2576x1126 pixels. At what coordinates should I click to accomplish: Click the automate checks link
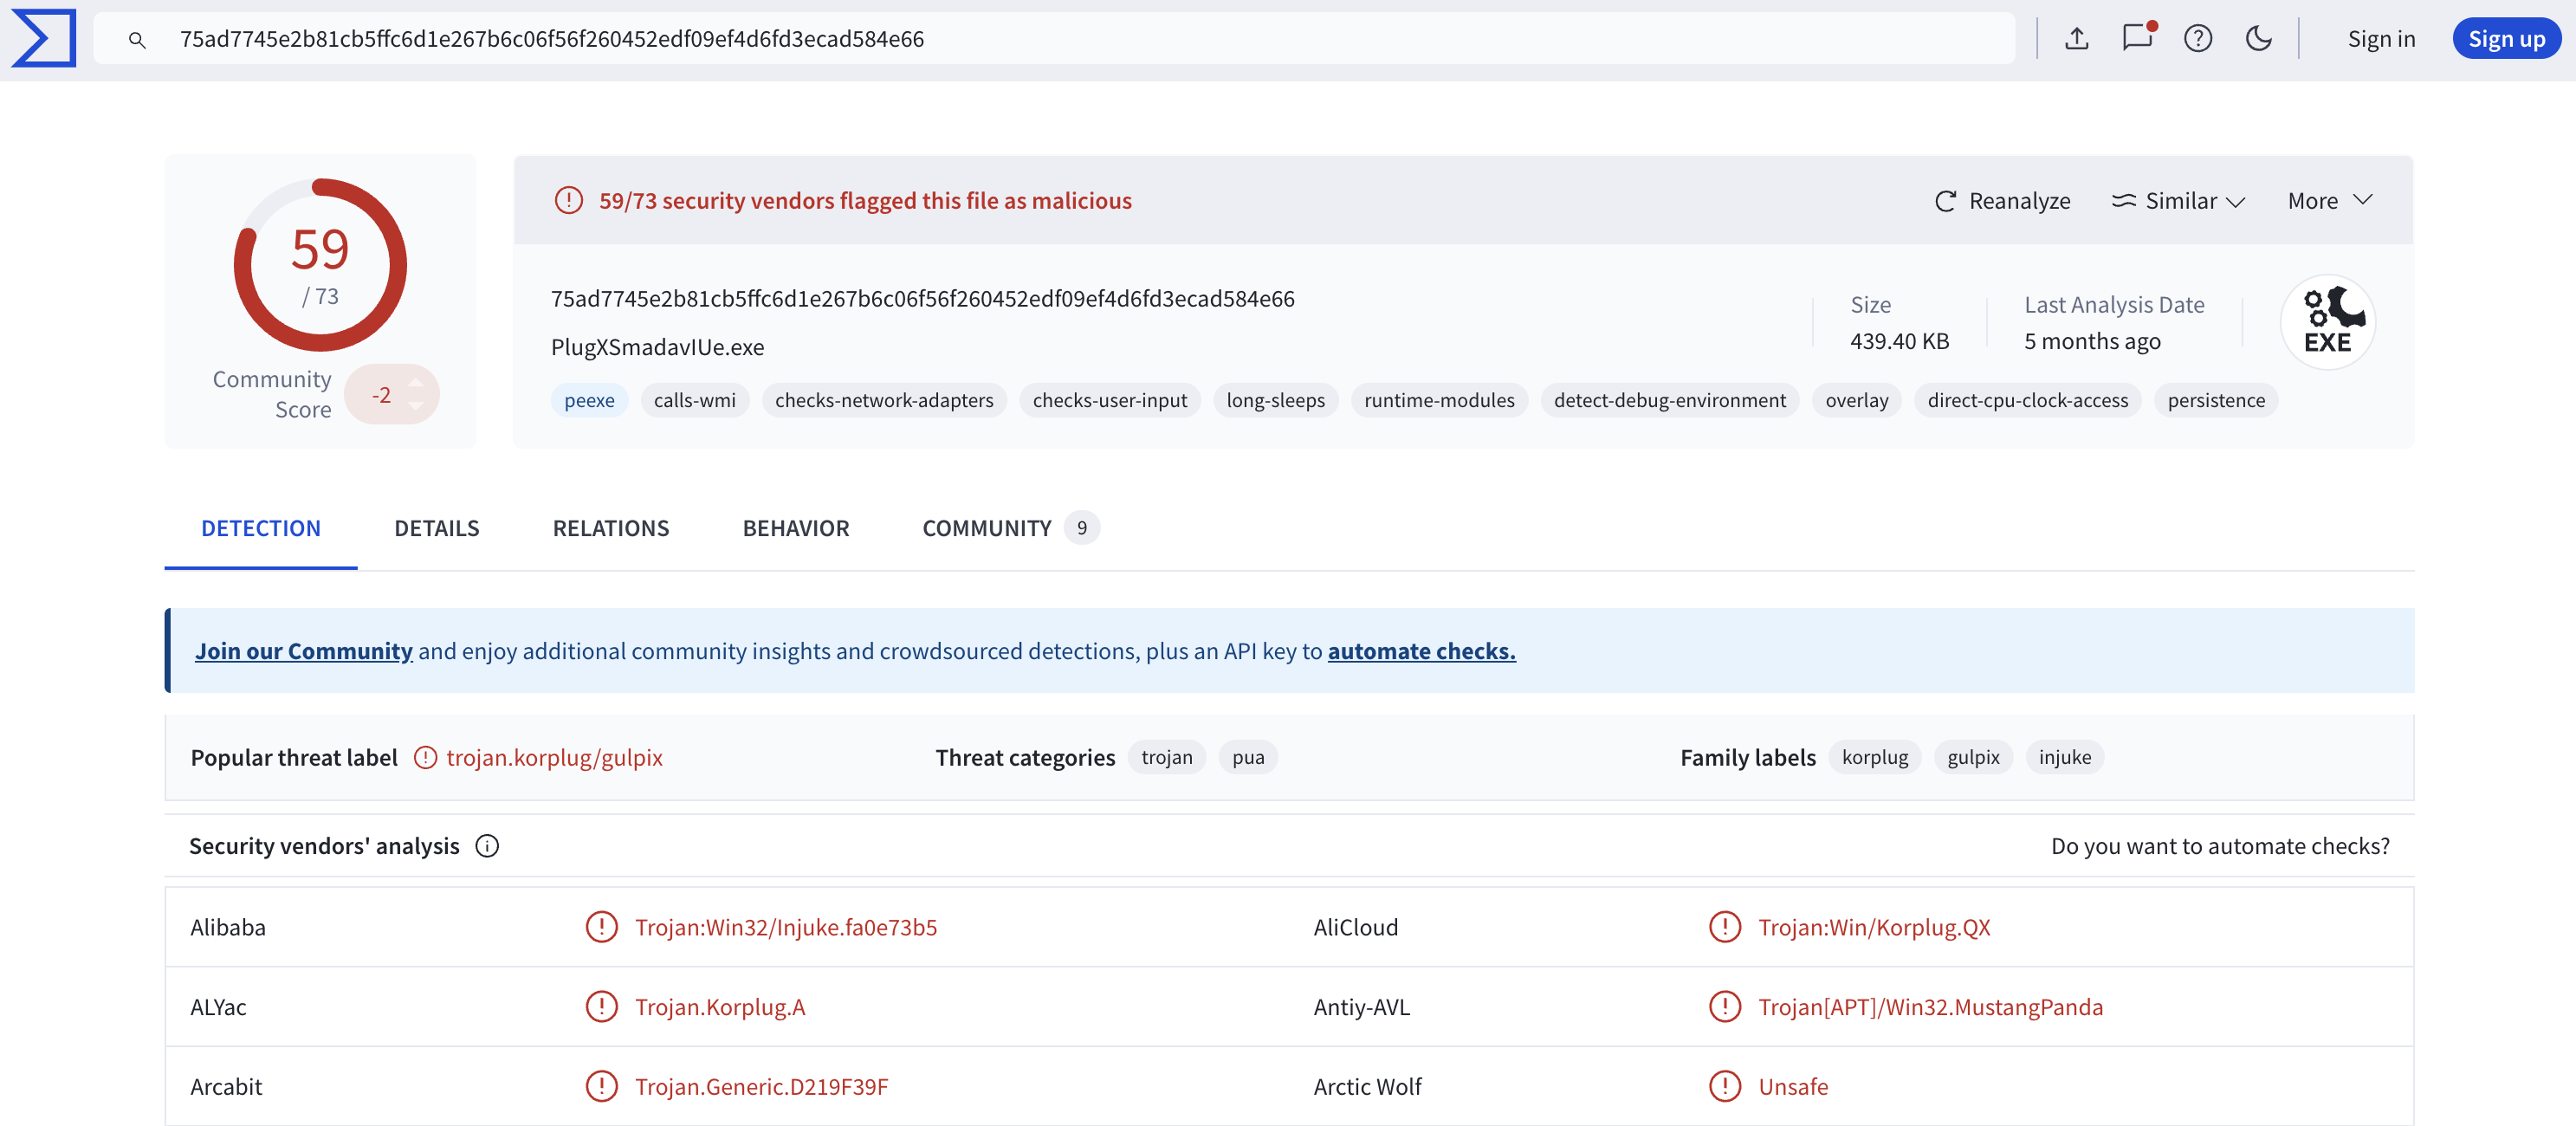(x=1421, y=651)
